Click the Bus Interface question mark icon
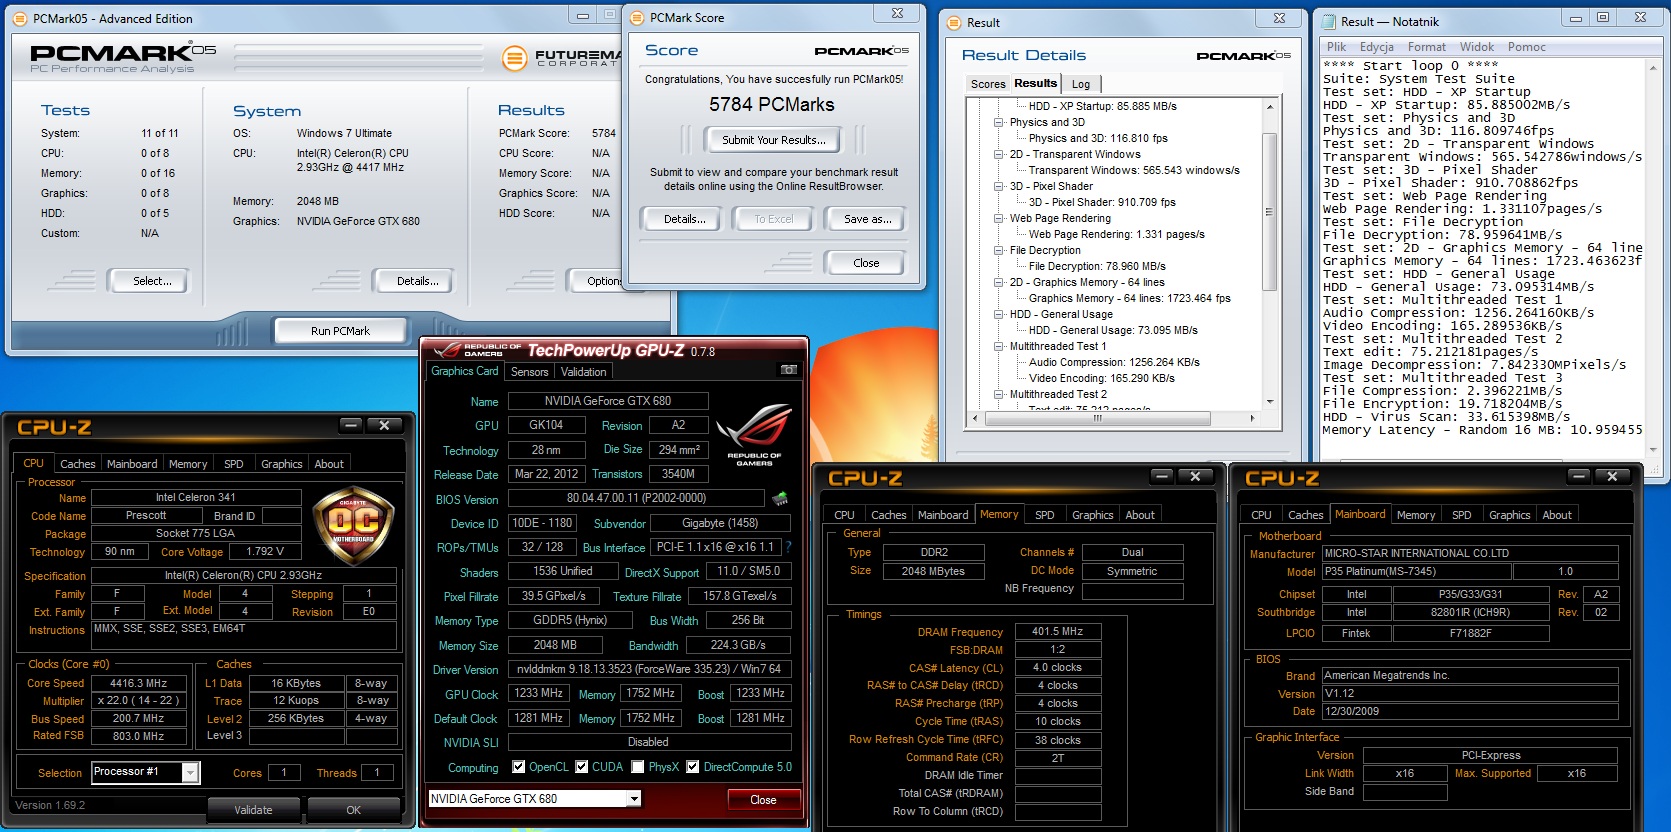This screenshot has width=1671, height=832. click(788, 547)
